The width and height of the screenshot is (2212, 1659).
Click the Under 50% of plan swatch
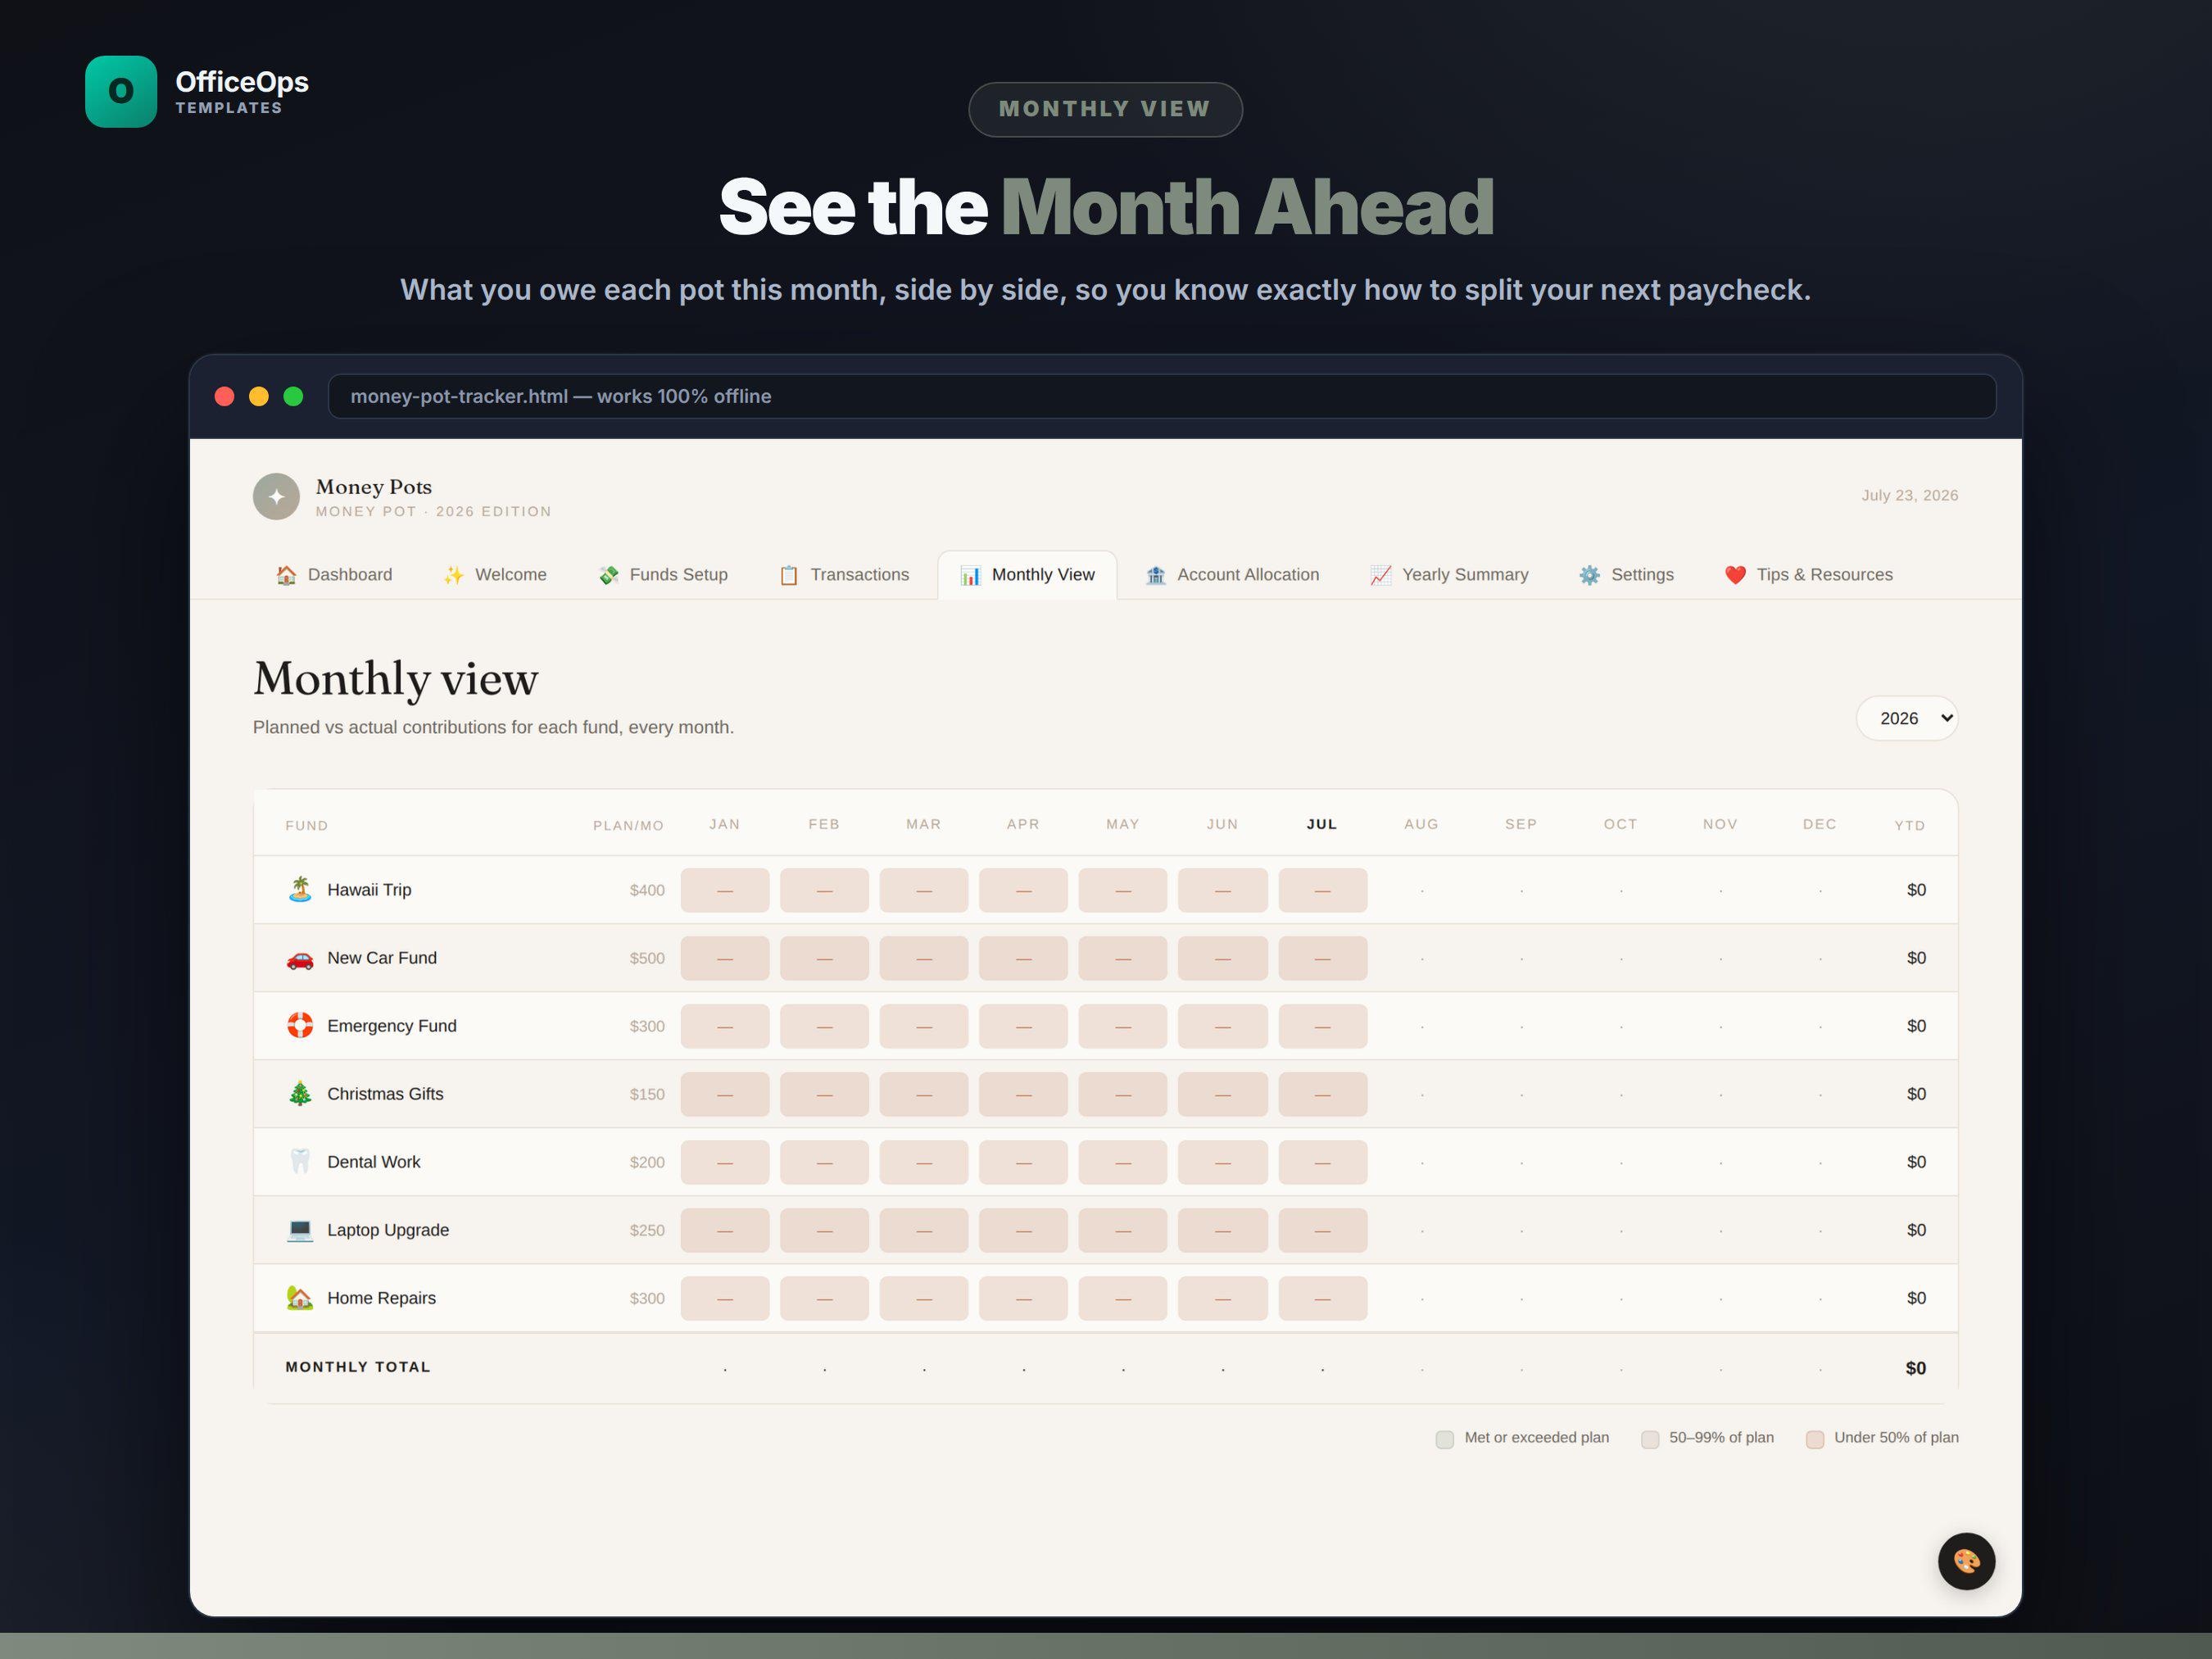(x=1815, y=1439)
